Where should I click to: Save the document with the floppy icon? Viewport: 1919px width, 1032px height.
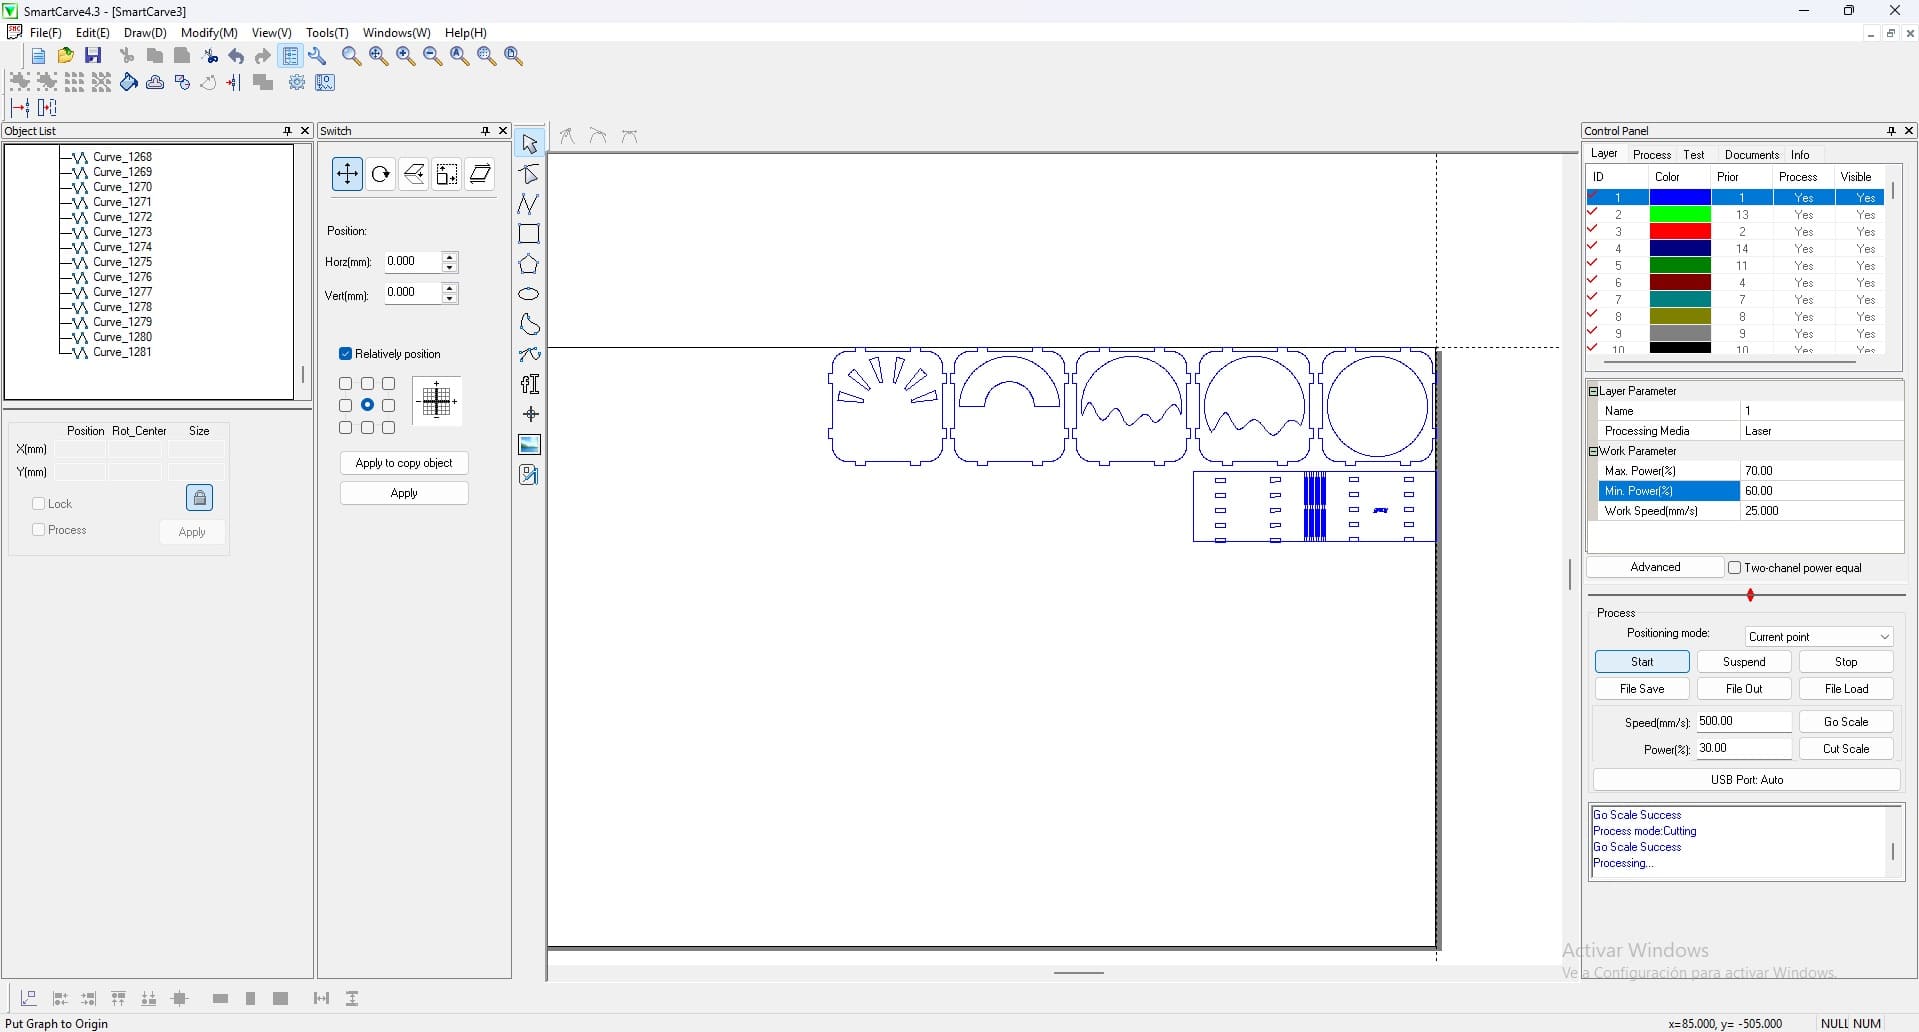[x=93, y=56]
